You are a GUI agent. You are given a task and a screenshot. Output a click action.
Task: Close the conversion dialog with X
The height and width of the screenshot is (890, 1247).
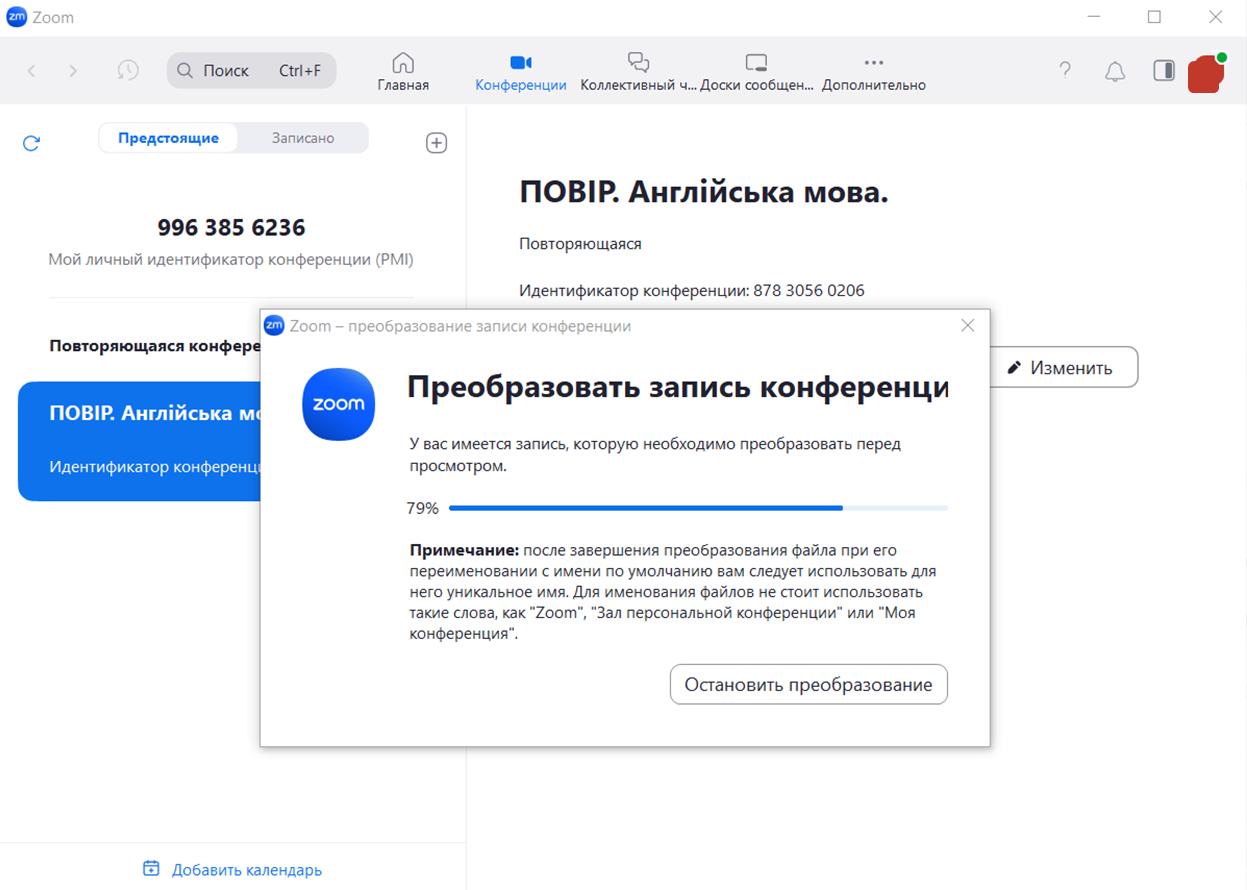point(967,326)
